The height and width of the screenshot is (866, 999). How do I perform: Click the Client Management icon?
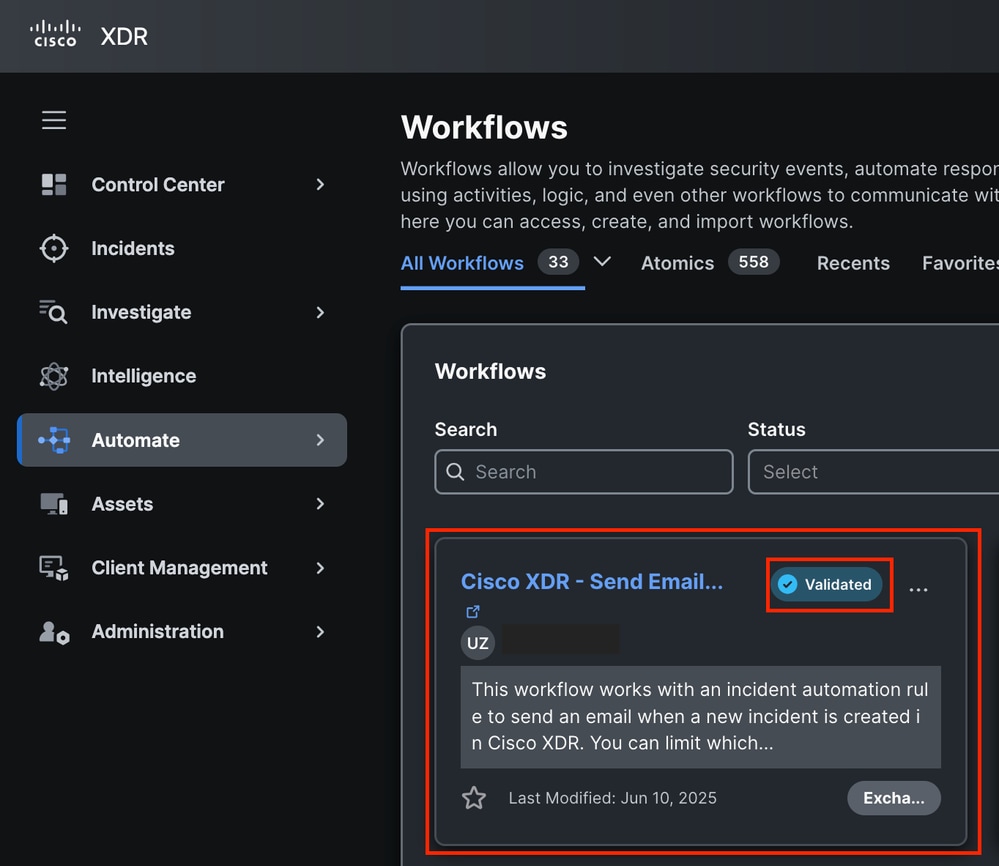tap(54, 568)
